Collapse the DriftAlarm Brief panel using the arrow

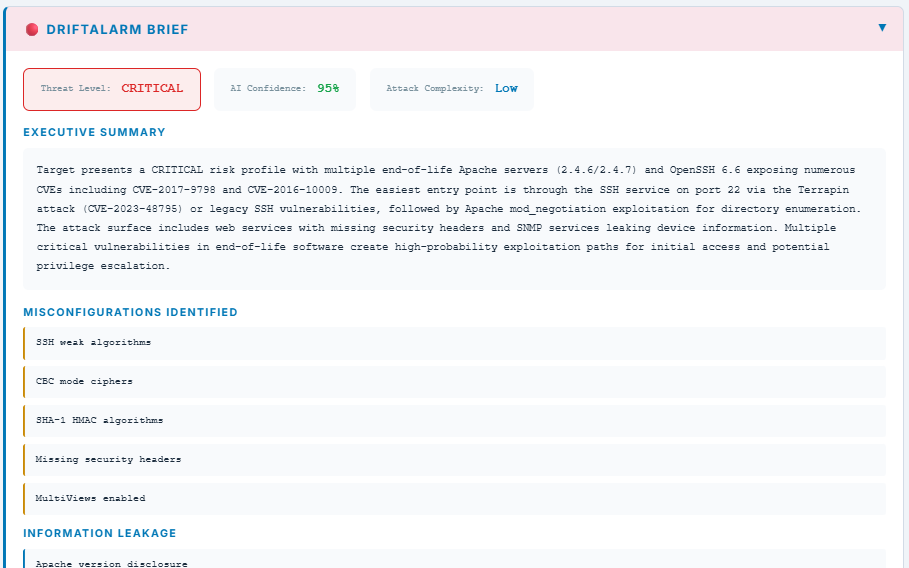click(882, 28)
